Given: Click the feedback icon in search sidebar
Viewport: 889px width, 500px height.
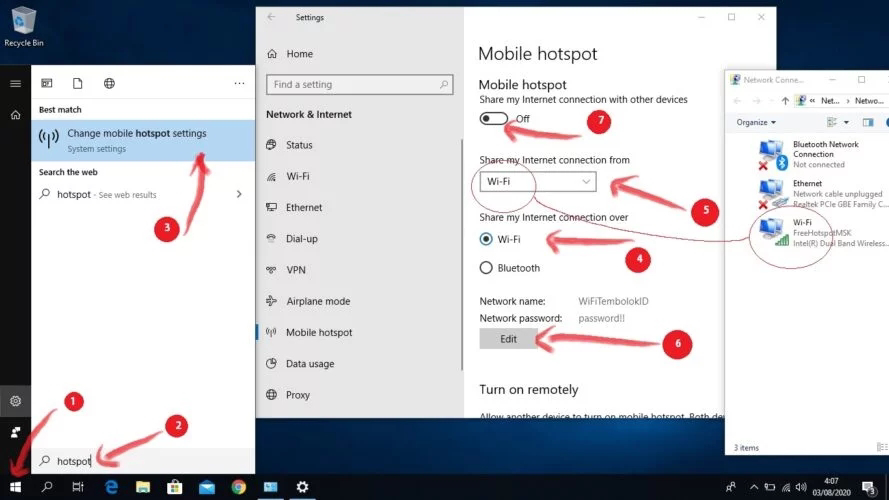Looking at the screenshot, I should pos(15,433).
